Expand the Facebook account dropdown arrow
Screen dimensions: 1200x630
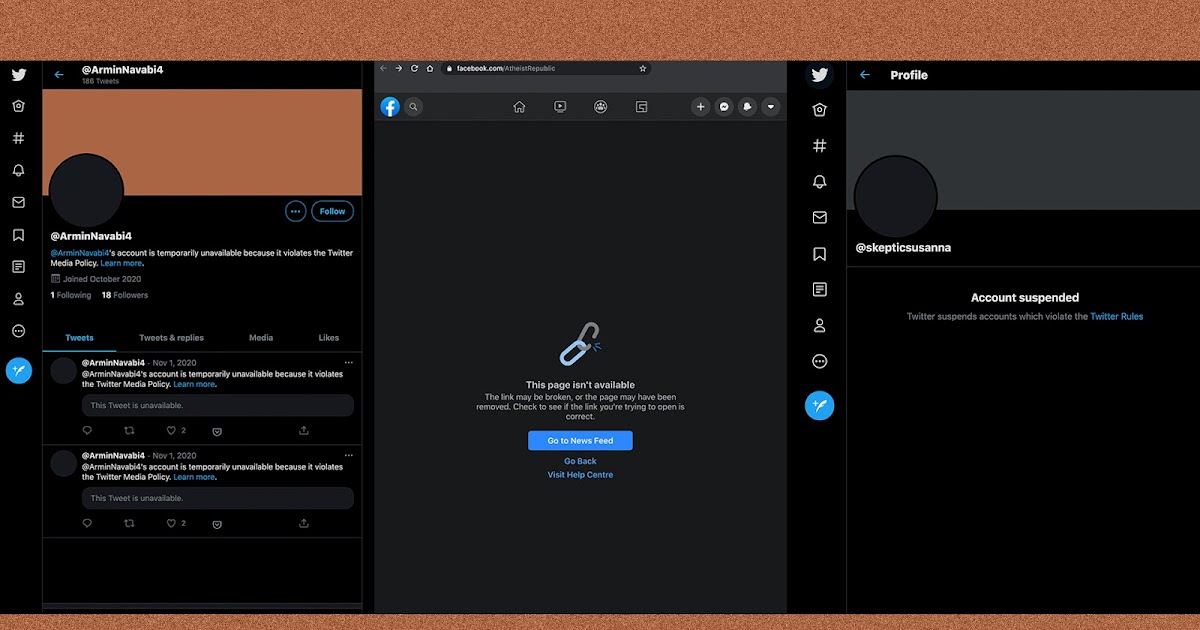pos(771,106)
